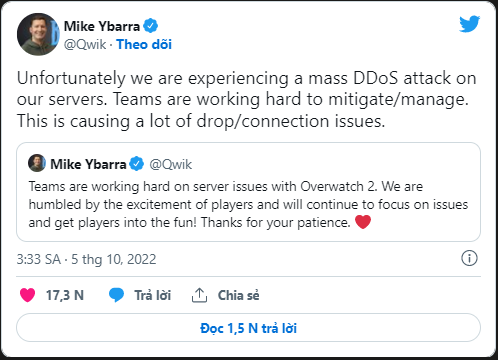Open Mike Ybarra's large profile avatar
The image size is (498, 360).
[38, 34]
